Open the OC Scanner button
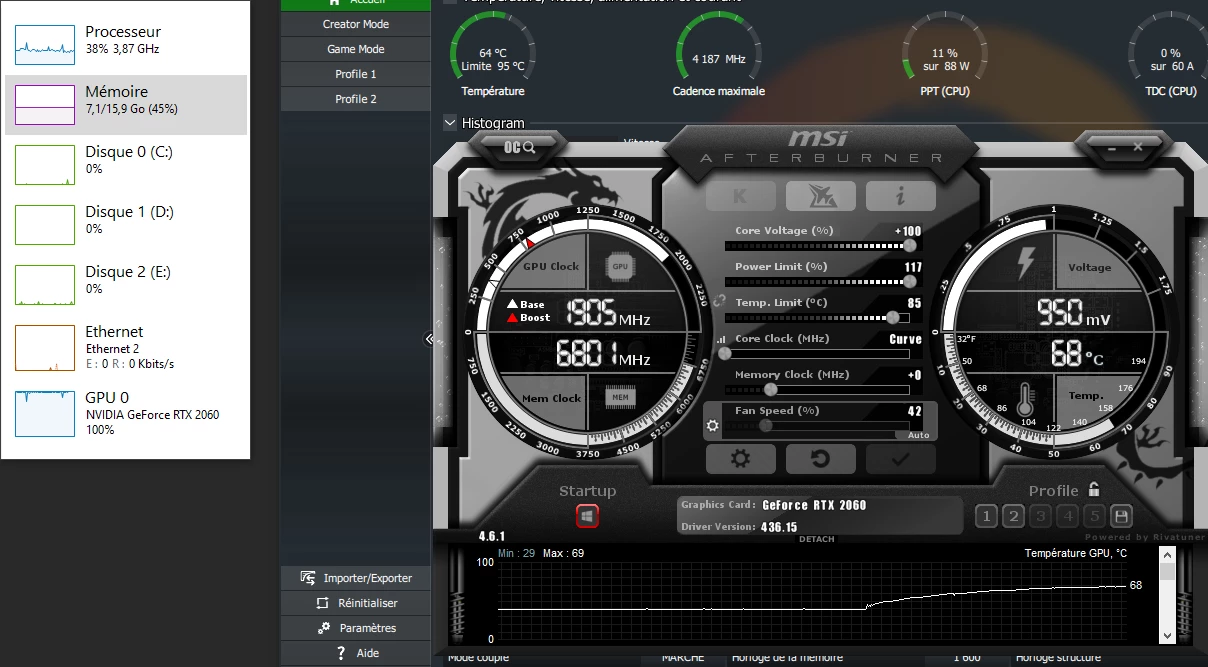Screen dimensions: 1208x667 pyautogui.click(x=520, y=147)
